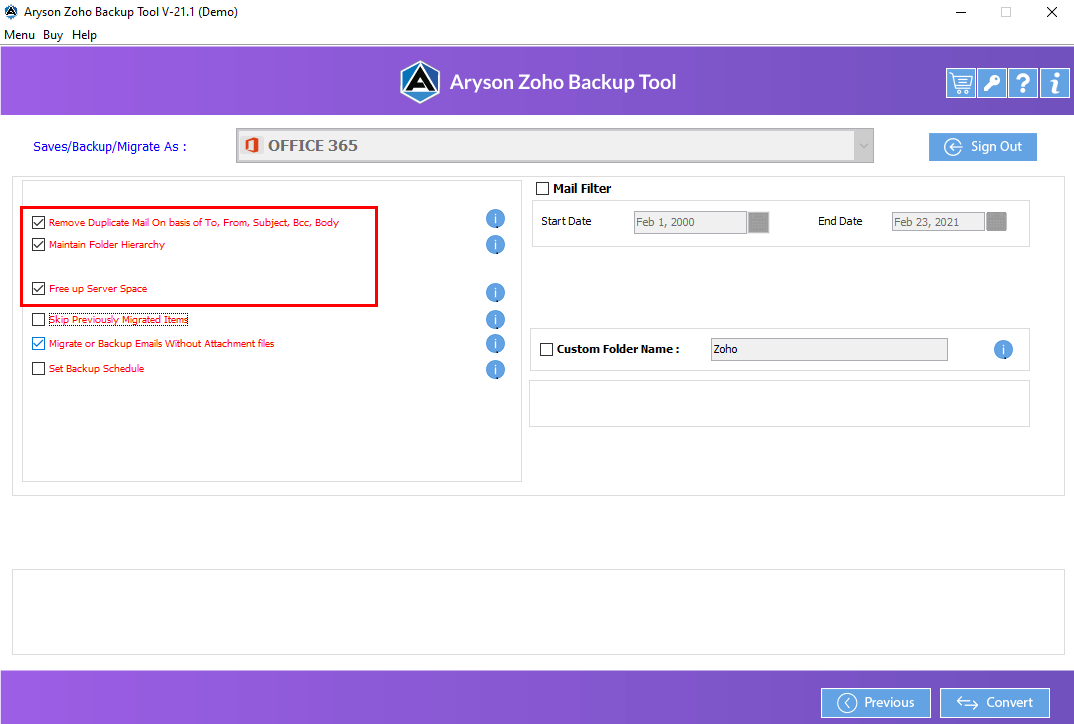1074x724 pixels.
Task: Minimize the Aryson Zoho Backup Tool window
Action: click(961, 12)
